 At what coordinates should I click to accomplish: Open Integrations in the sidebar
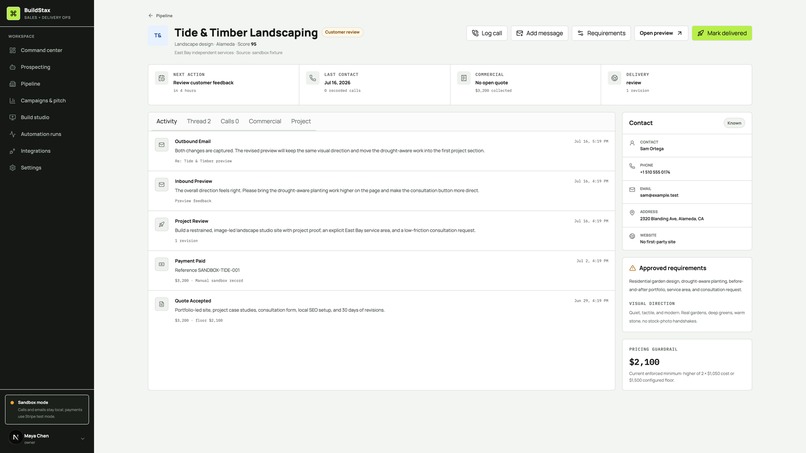[35, 151]
